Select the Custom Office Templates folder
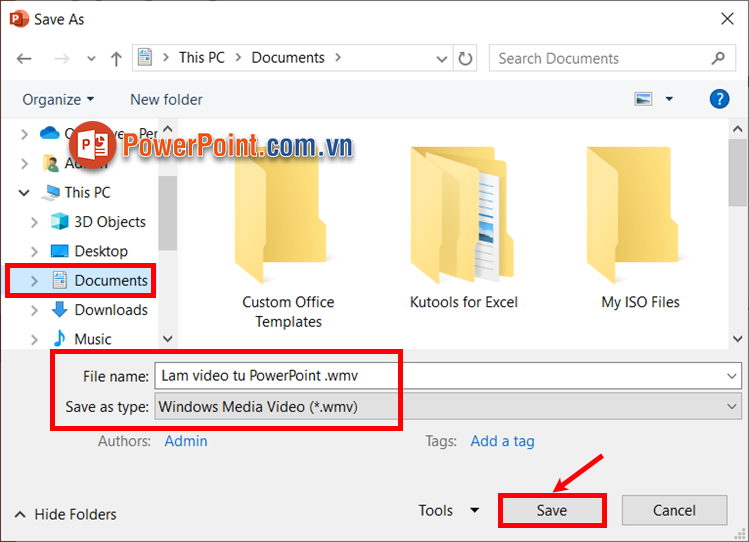This screenshot has height=542, width=749. [x=288, y=236]
